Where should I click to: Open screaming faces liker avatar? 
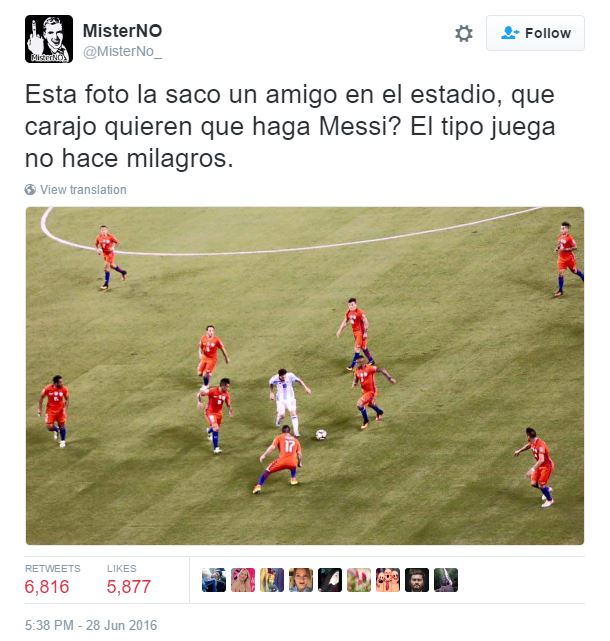click(388, 580)
